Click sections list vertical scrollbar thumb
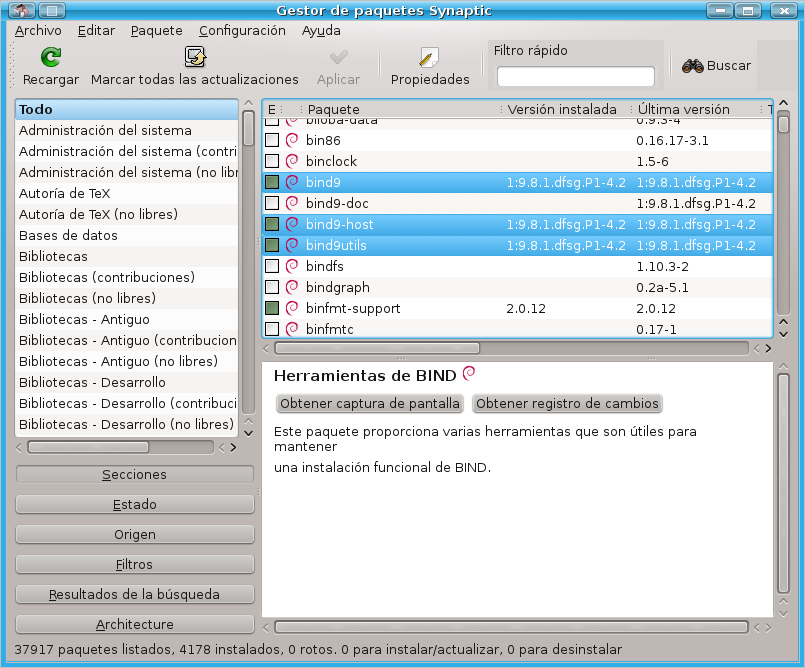805x668 pixels. [x=248, y=128]
